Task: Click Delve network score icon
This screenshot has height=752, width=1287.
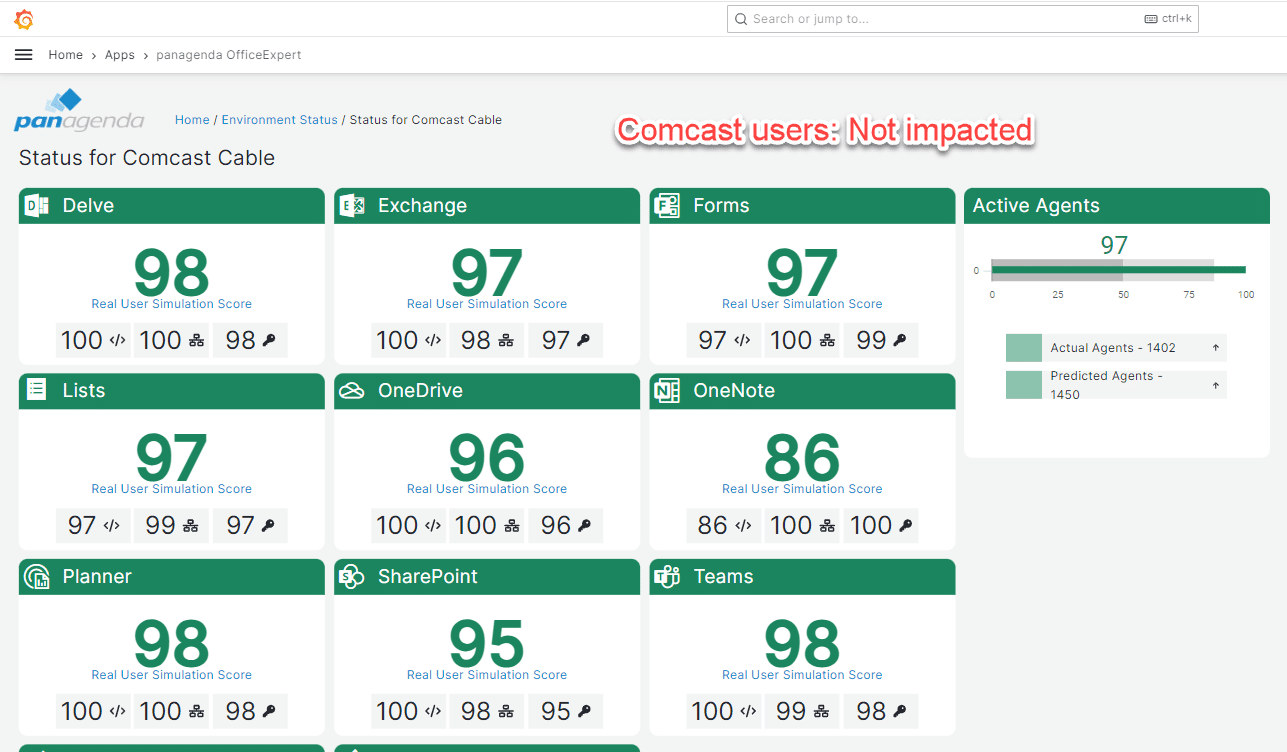Action: click(x=196, y=340)
